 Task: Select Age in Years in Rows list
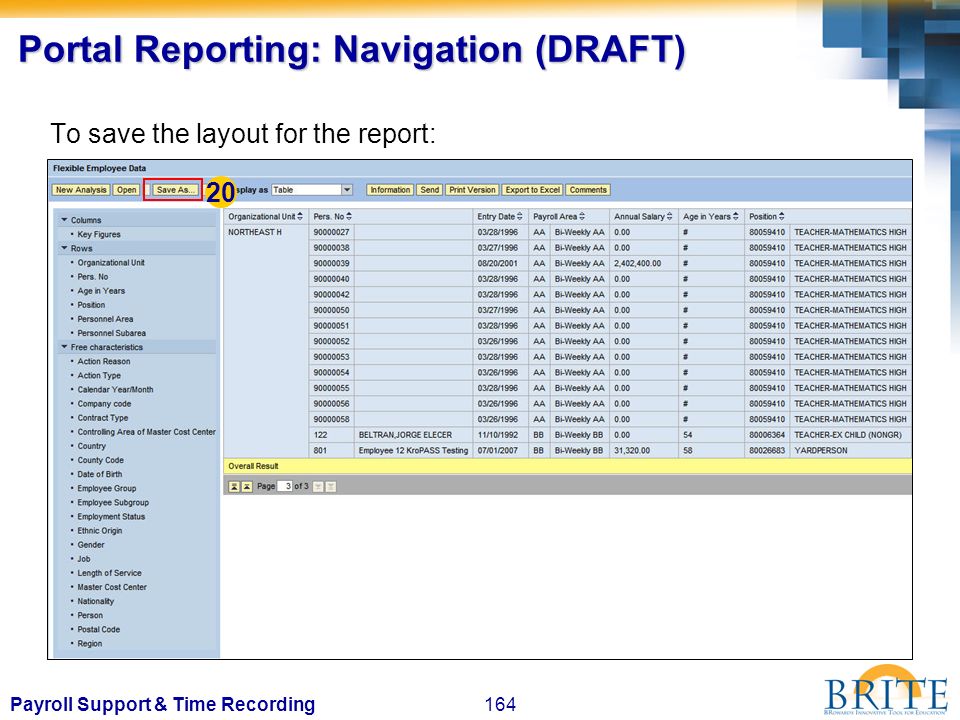click(x=101, y=290)
